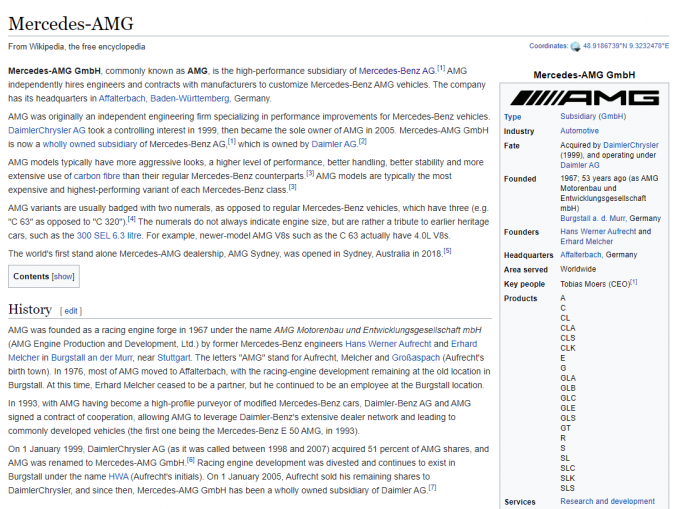Screen dimensions: 678x509
Task: Open Research and development link in Services
Action: (608, 501)
